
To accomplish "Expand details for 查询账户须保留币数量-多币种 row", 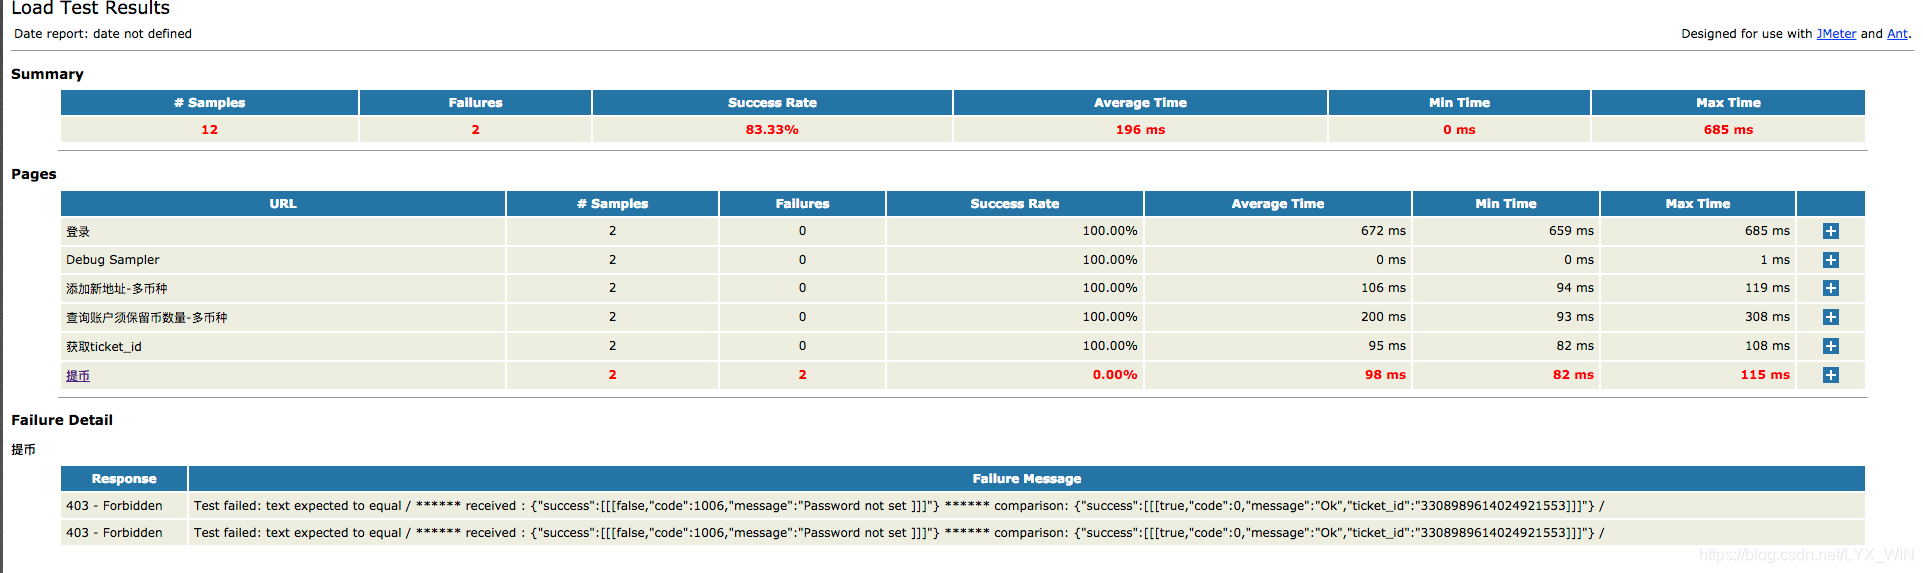I will [1830, 317].
